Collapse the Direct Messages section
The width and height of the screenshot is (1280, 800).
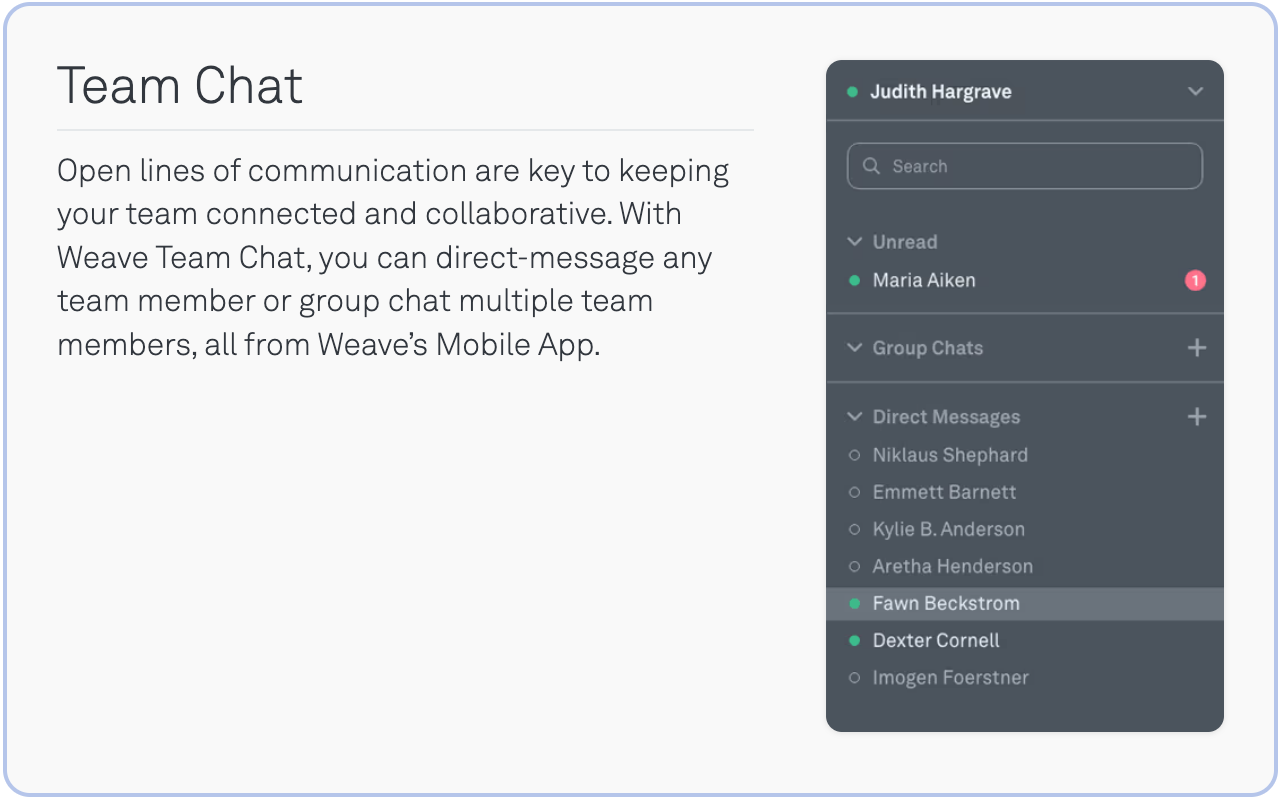(x=854, y=417)
